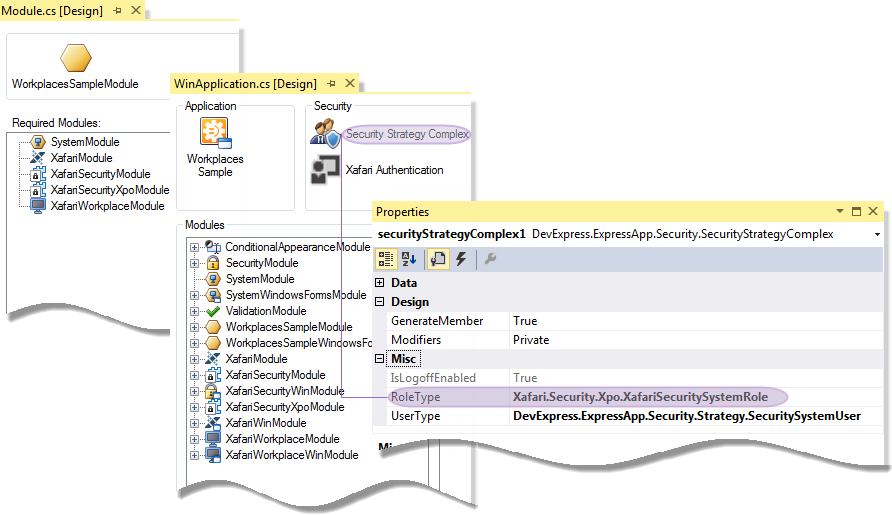Expand the ValidationModule tree node
The image size is (892, 515).
pos(194,311)
